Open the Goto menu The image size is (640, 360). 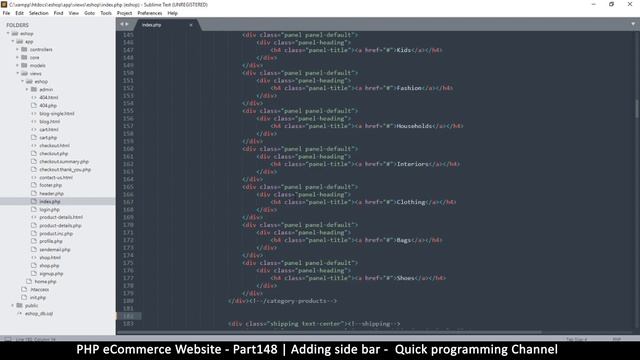click(x=89, y=13)
